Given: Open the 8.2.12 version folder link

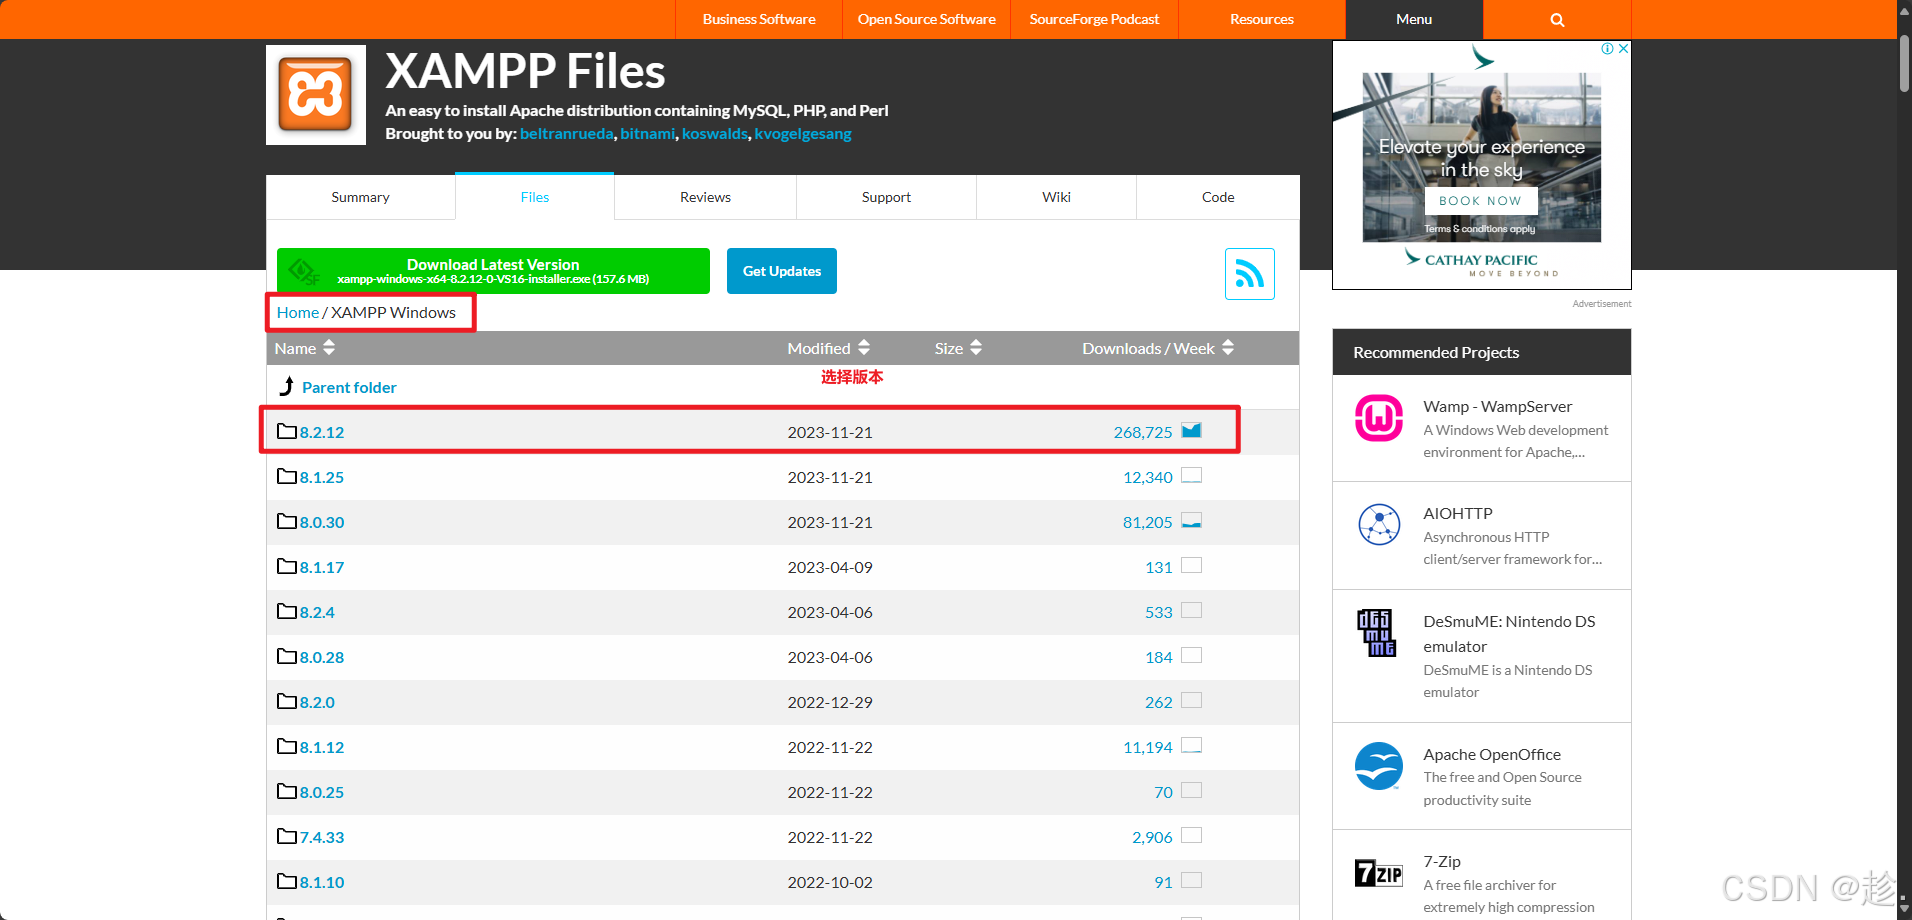Looking at the screenshot, I should pos(322,432).
